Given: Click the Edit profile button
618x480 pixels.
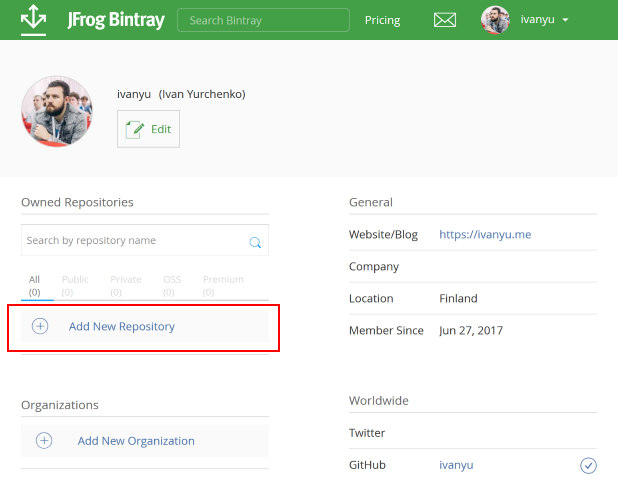Looking at the screenshot, I should coord(148,129).
